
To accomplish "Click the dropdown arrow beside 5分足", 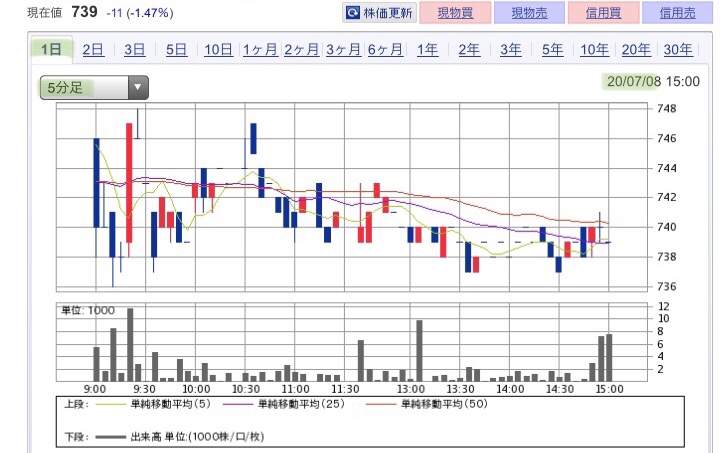I will [137, 87].
